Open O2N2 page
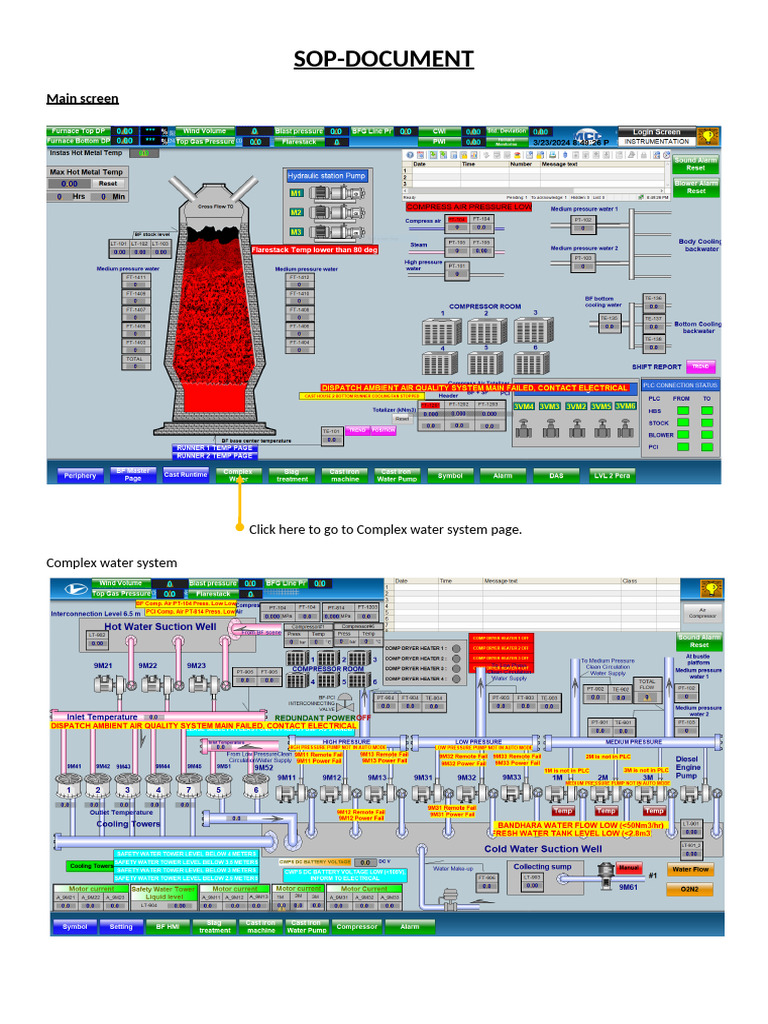768x1024 pixels. (690, 889)
